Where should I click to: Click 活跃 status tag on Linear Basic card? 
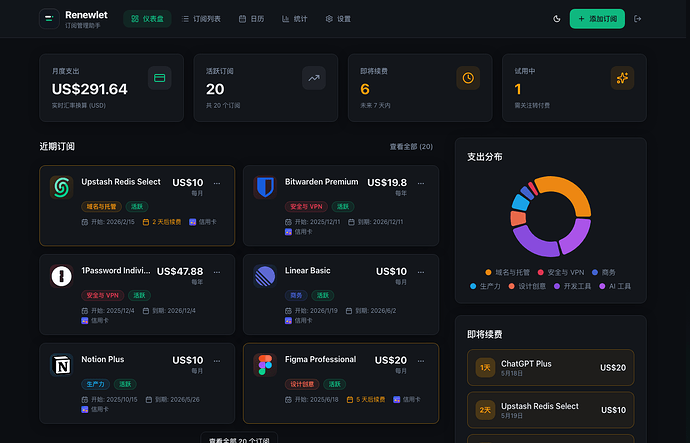323,295
